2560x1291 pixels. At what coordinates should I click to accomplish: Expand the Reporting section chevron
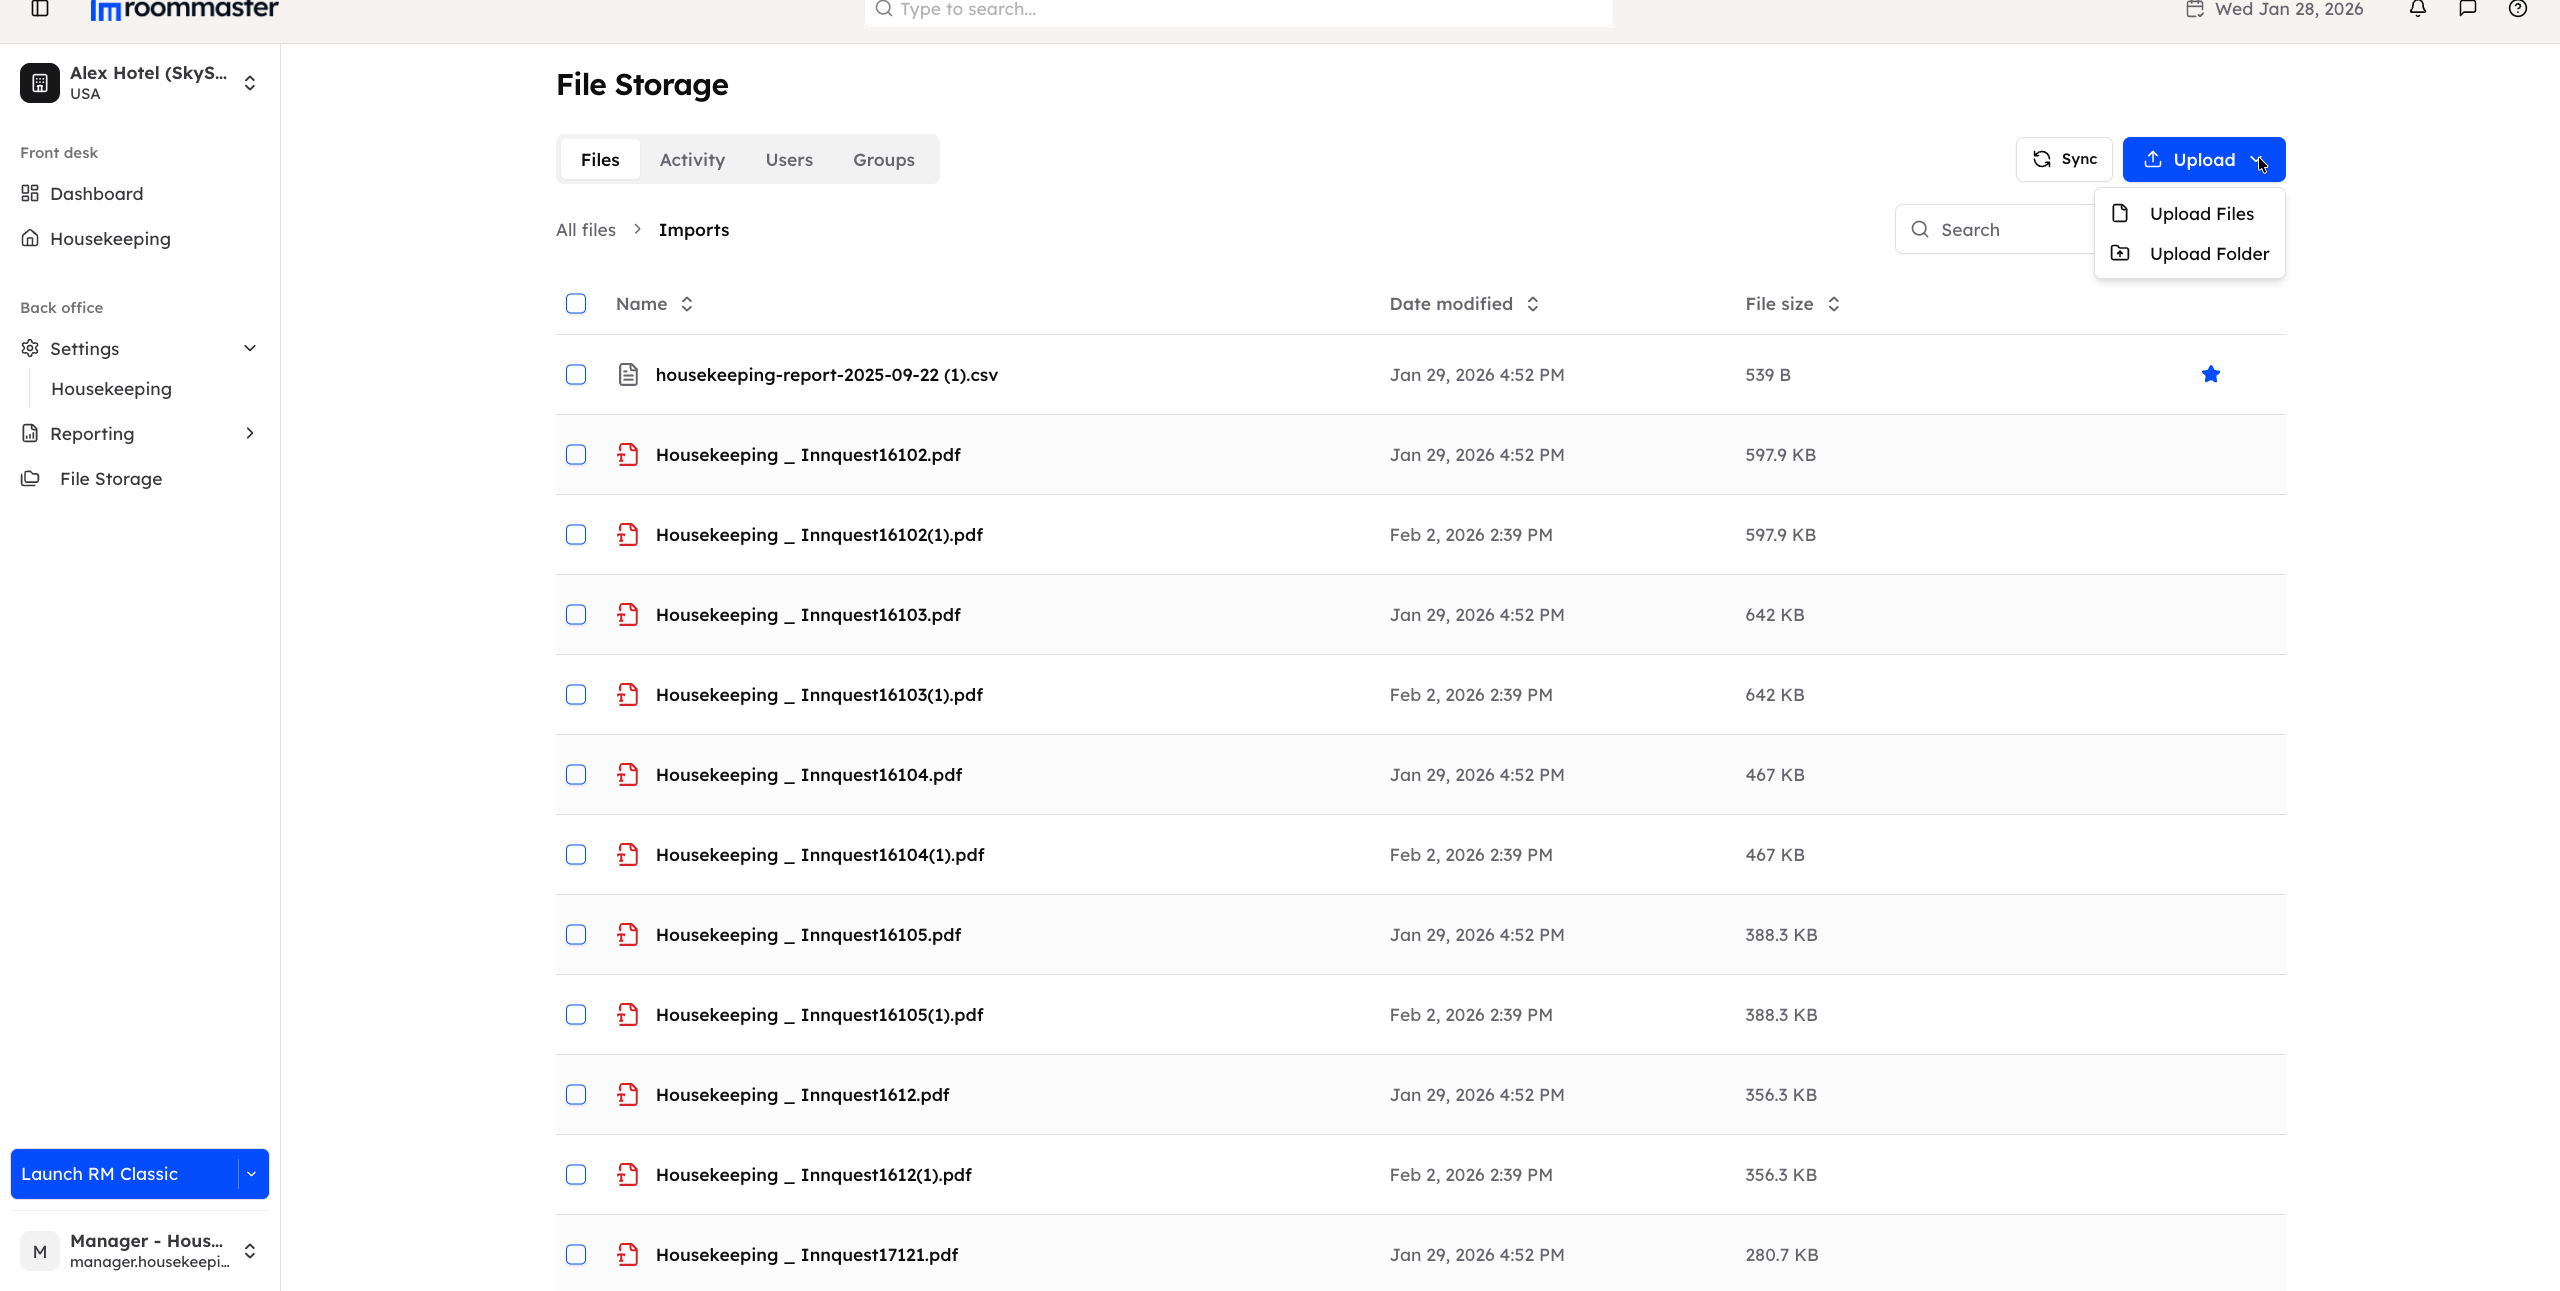pos(250,433)
